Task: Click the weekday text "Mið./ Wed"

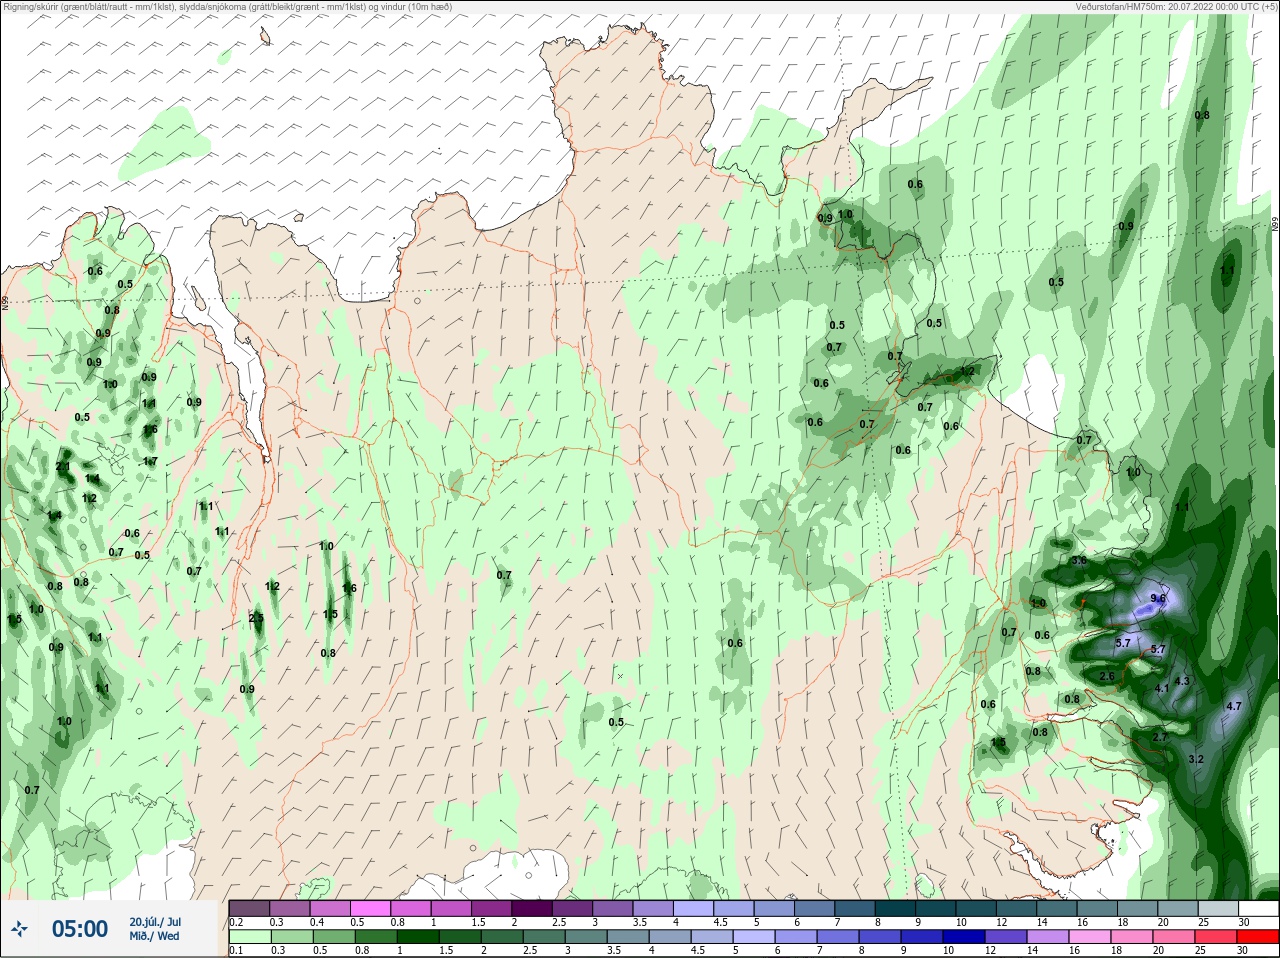Action: coord(154,936)
